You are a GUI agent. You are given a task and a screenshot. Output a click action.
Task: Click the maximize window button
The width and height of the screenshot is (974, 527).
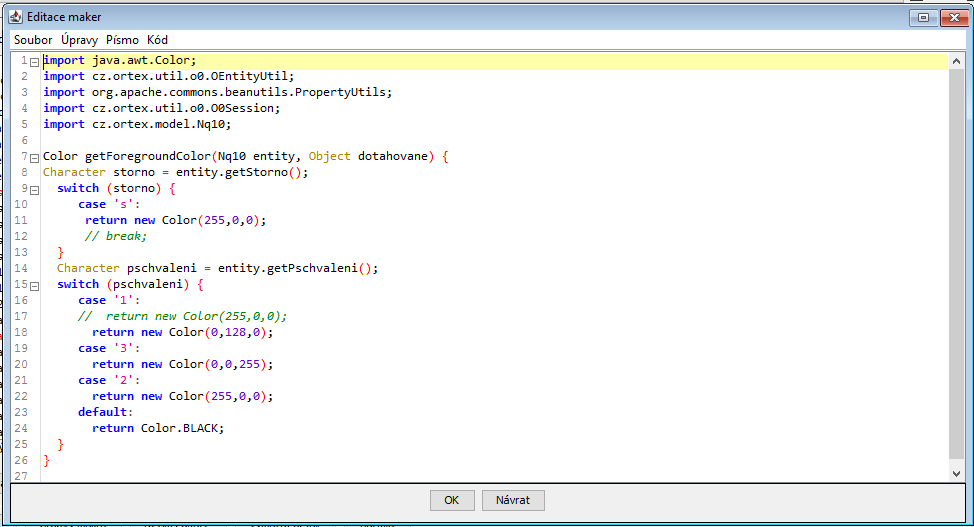click(923, 17)
